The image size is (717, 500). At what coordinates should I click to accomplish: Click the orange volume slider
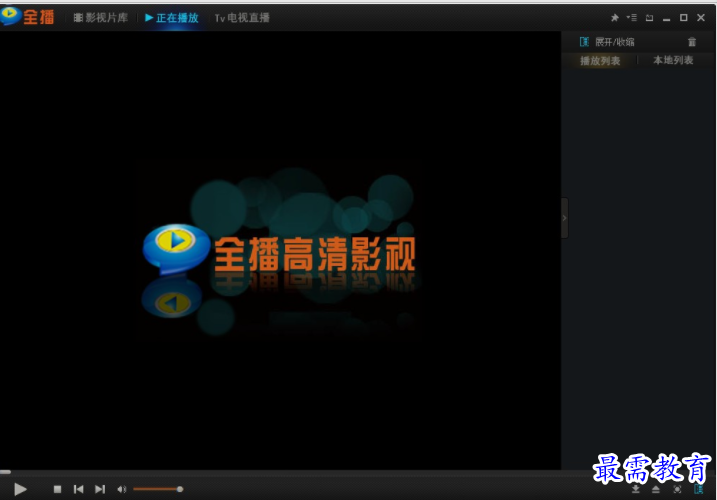pyautogui.click(x=158, y=489)
